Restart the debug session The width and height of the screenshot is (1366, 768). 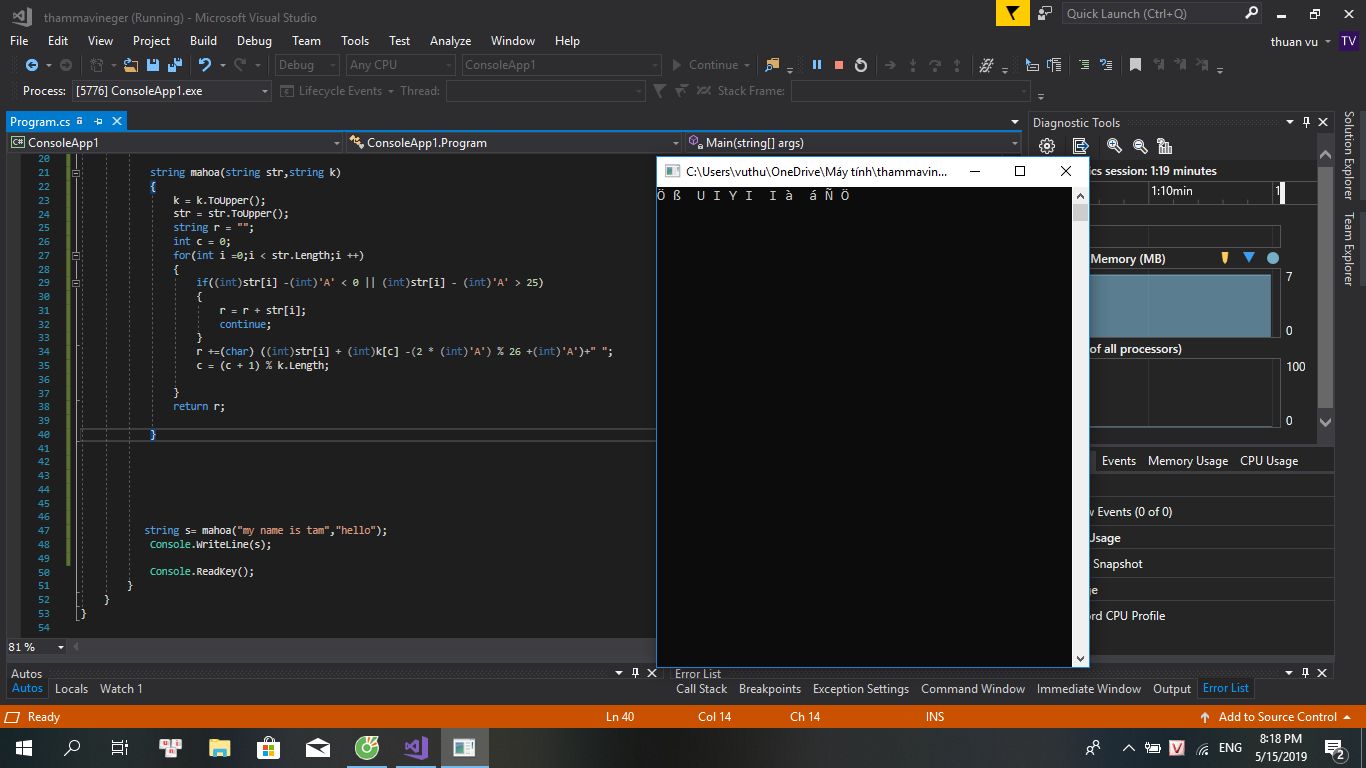tap(861, 65)
